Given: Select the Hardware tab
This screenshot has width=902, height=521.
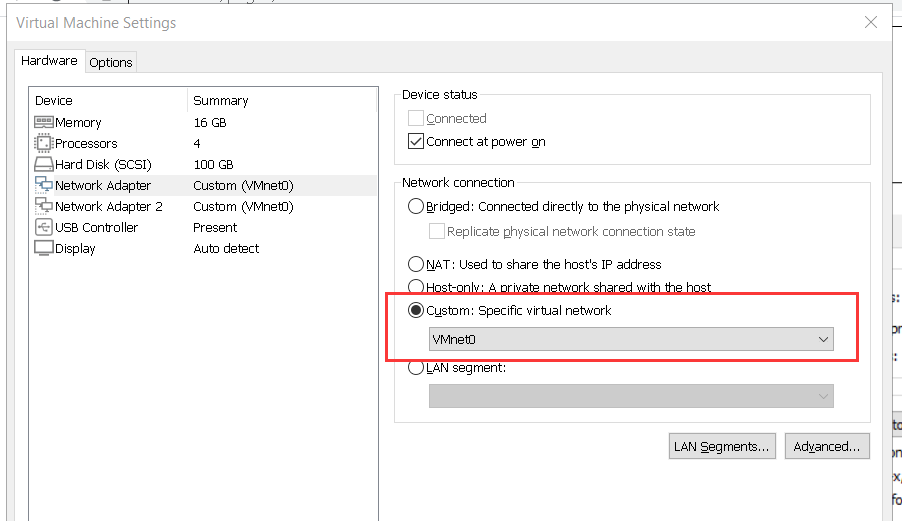Looking at the screenshot, I should pyautogui.click(x=49, y=61).
